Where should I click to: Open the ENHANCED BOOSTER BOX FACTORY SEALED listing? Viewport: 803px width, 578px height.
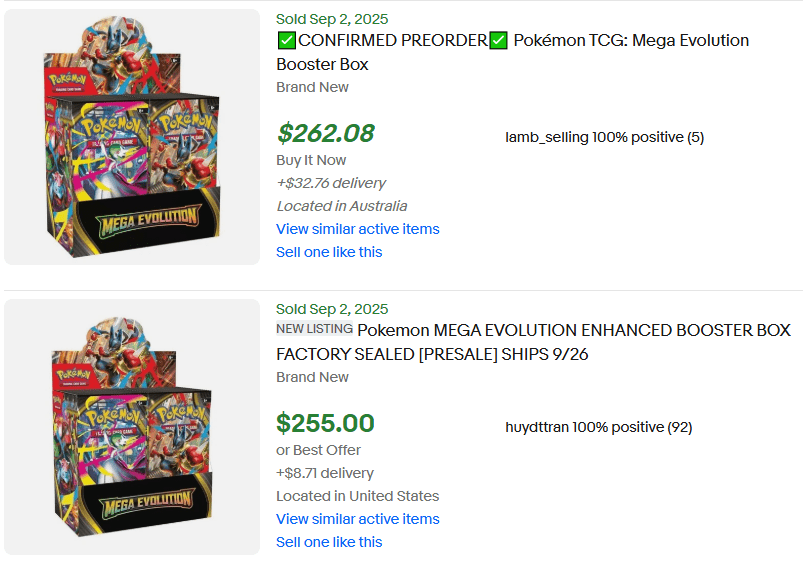point(533,342)
